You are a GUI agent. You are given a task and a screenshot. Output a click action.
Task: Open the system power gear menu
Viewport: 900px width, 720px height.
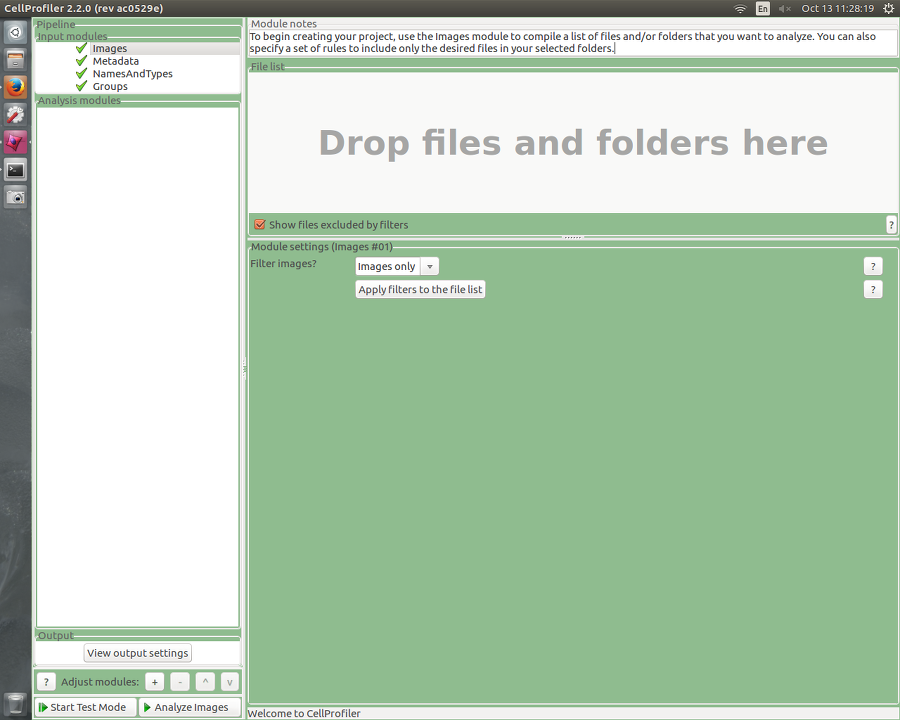click(x=888, y=9)
